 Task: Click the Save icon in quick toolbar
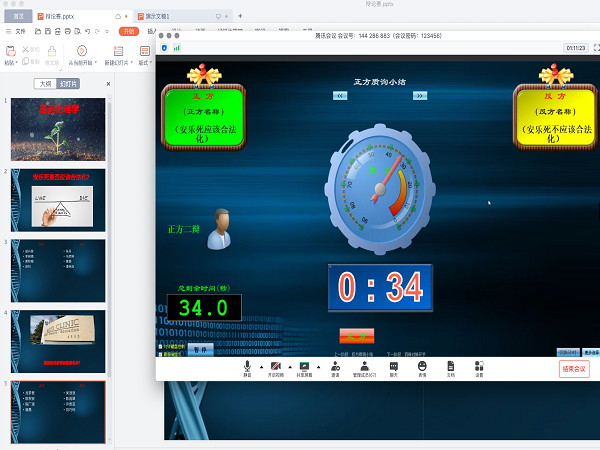click(x=48, y=31)
